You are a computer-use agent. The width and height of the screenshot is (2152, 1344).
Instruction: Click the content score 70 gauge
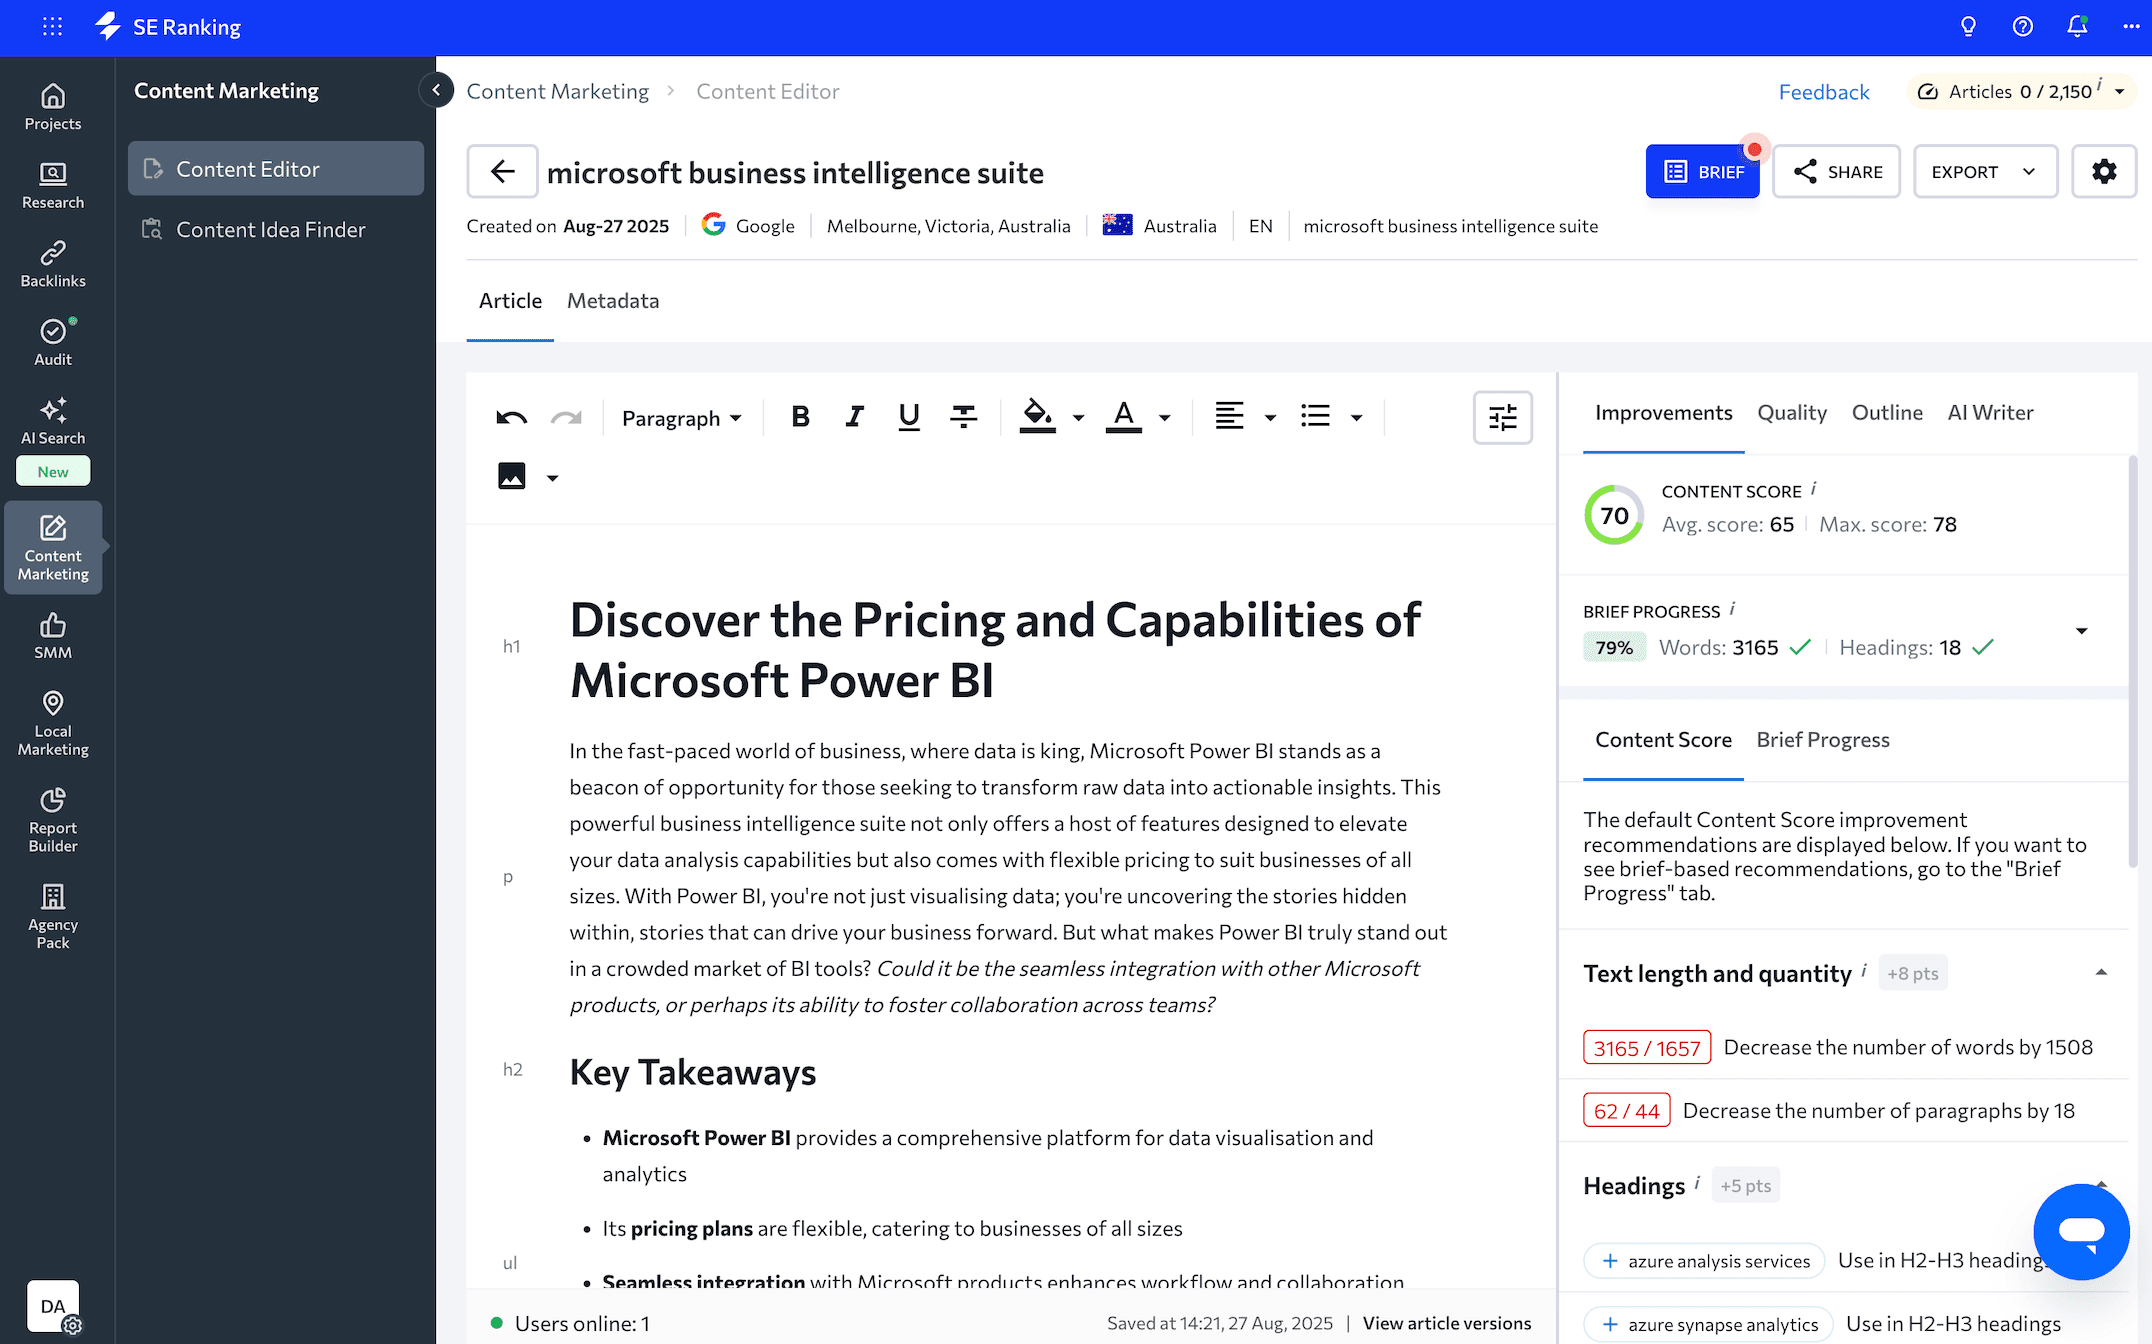coord(1613,515)
